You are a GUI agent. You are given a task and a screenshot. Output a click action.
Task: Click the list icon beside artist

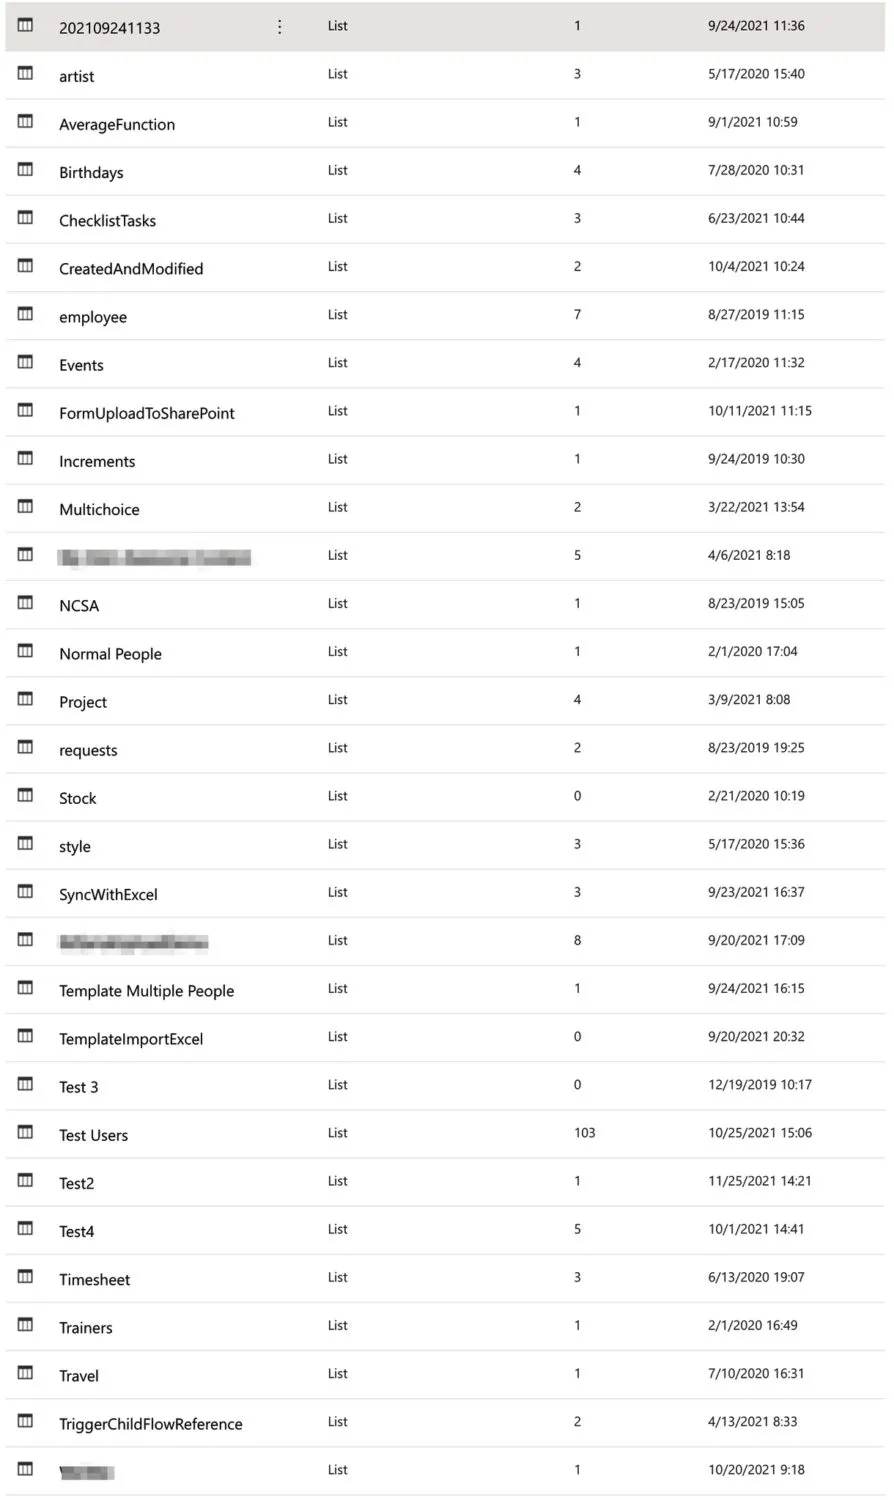coord(25,74)
